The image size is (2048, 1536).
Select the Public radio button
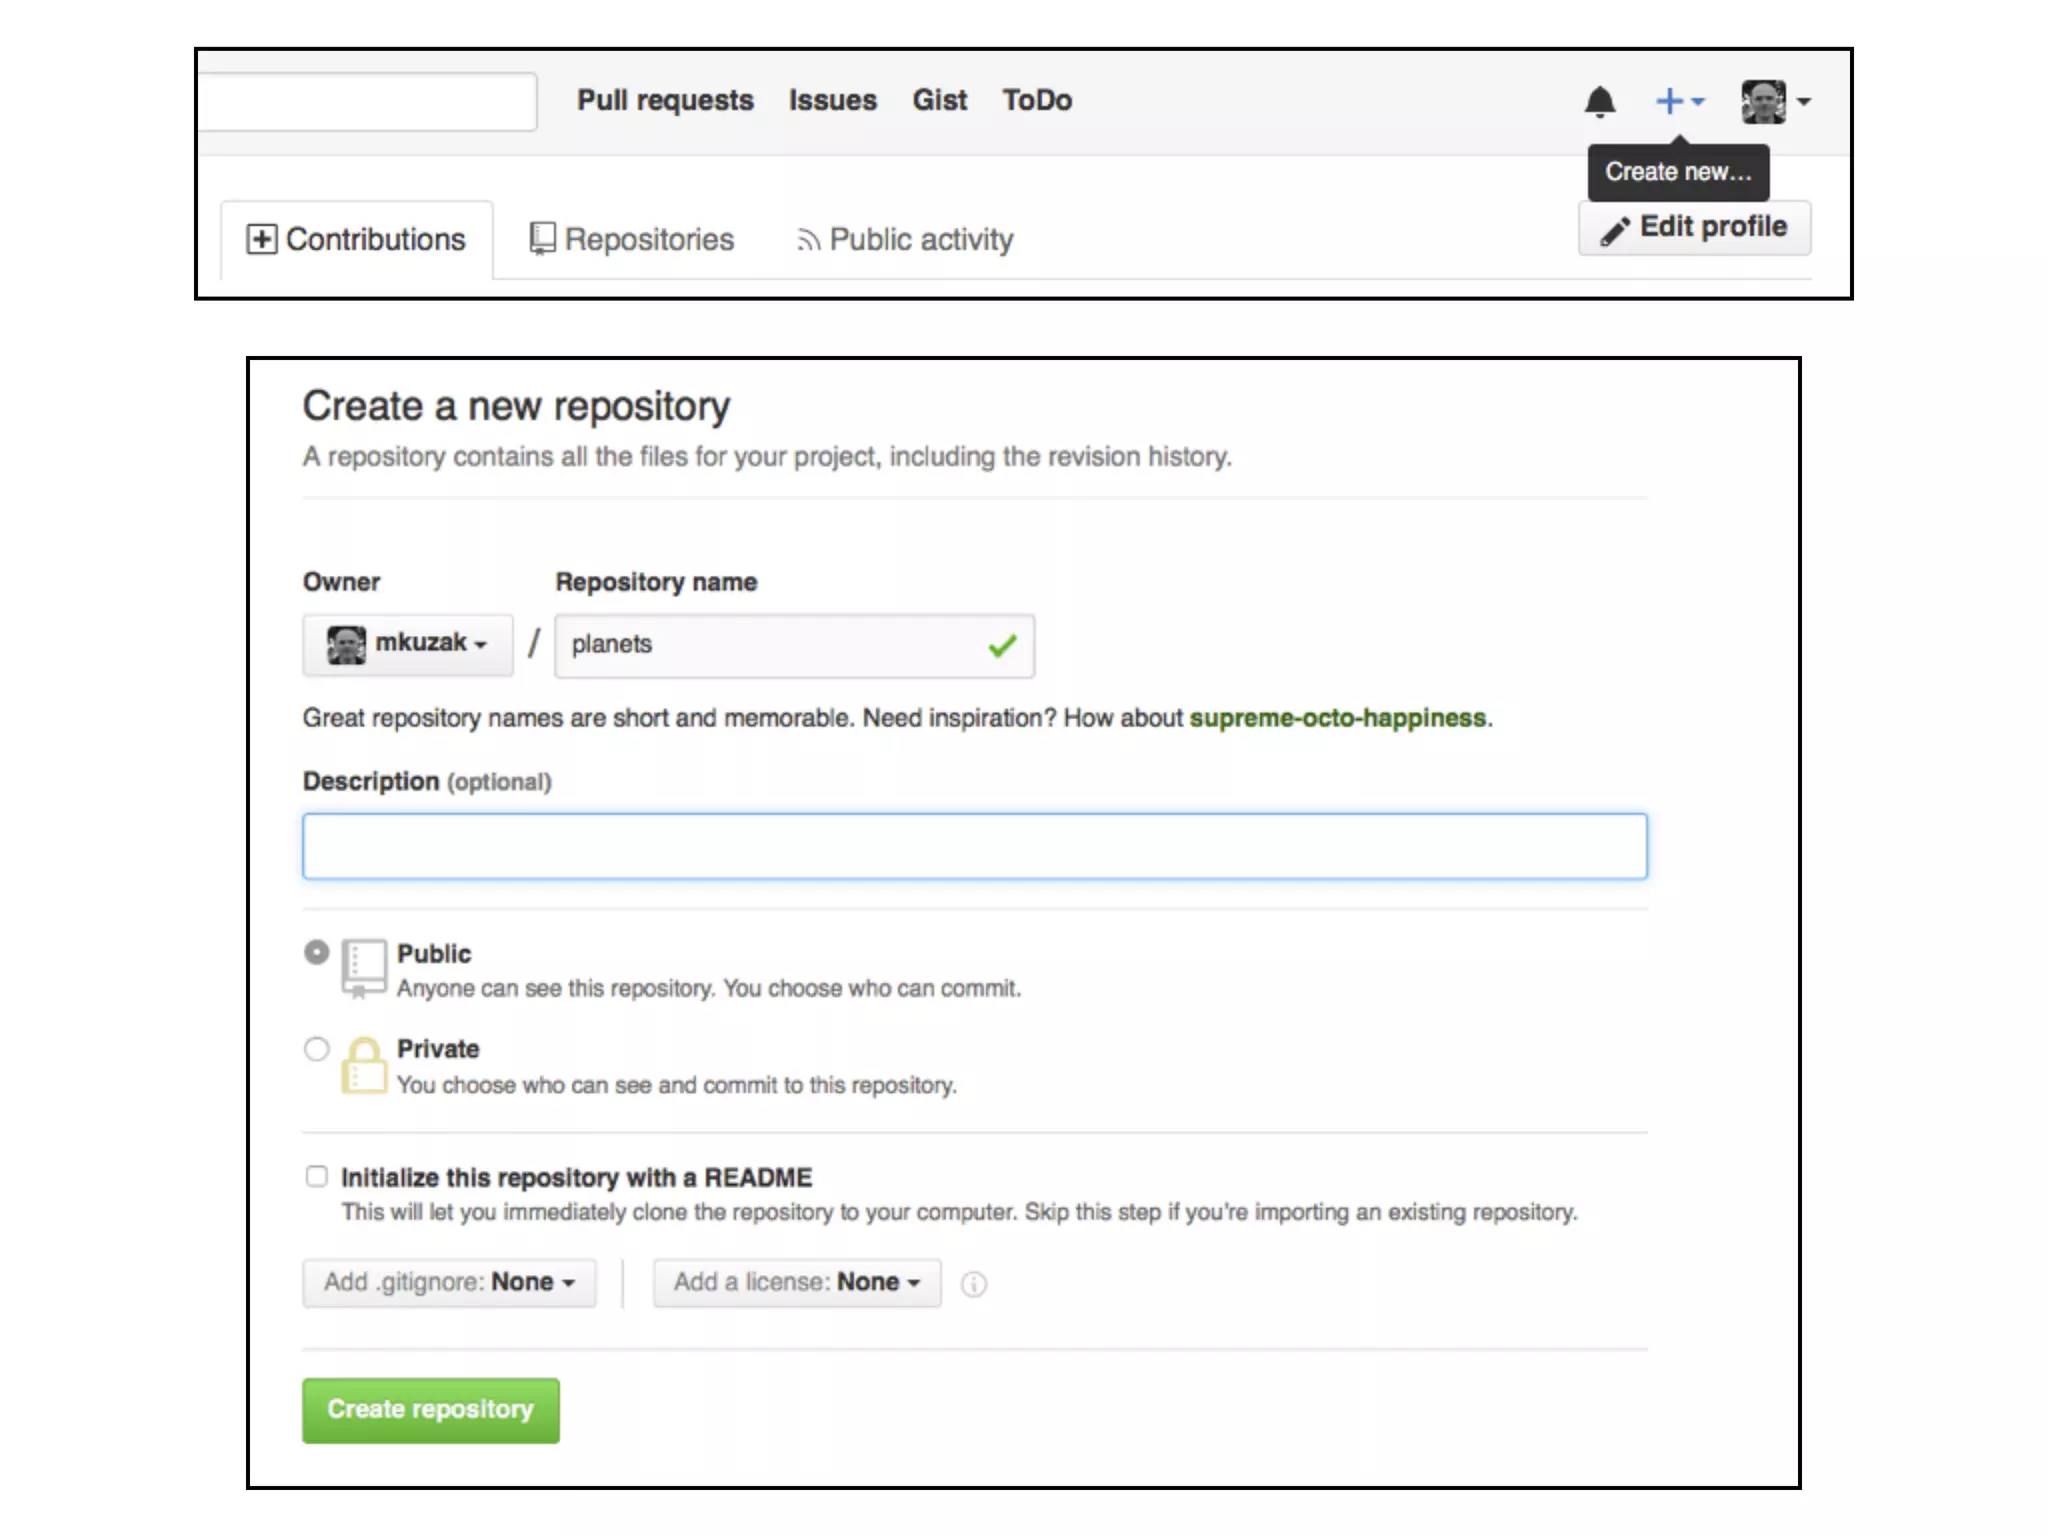317,952
